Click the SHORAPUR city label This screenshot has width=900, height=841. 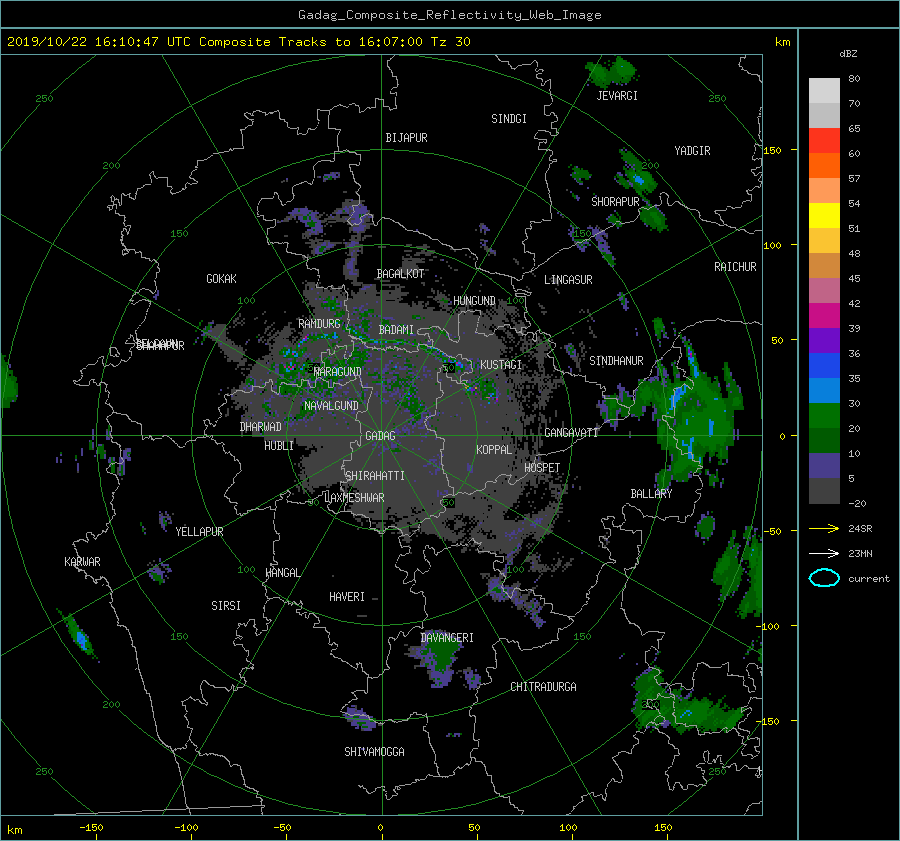tap(615, 202)
